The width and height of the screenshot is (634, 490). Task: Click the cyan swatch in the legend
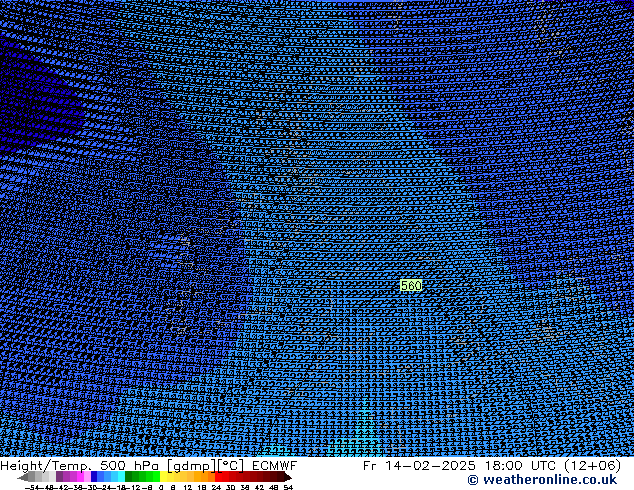tap(121, 477)
